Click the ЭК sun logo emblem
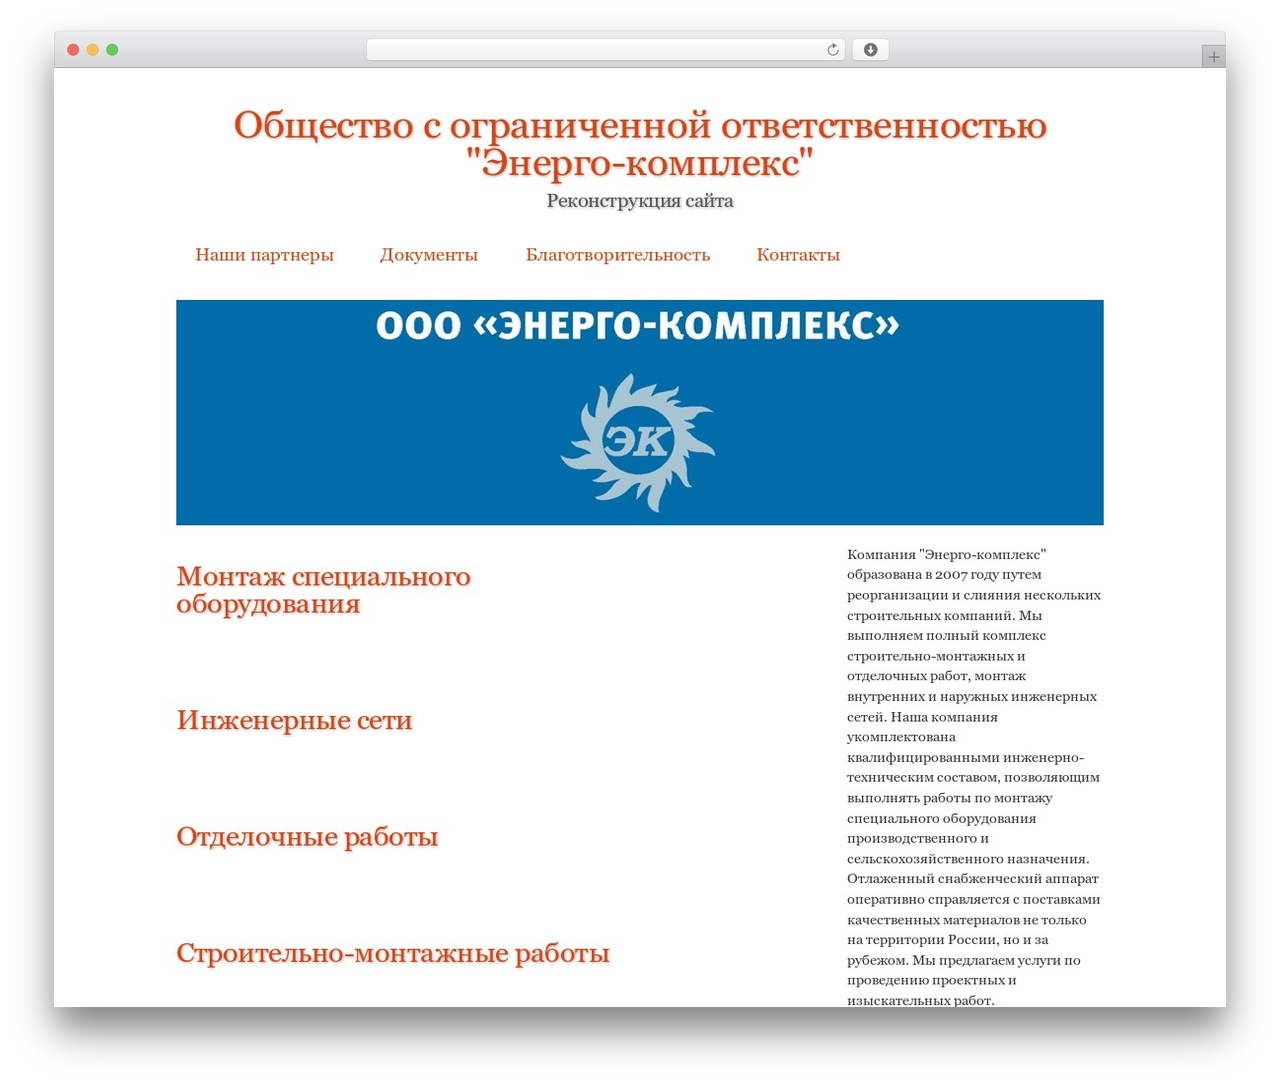This screenshot has height=1084, width=1280. (638, 442)
